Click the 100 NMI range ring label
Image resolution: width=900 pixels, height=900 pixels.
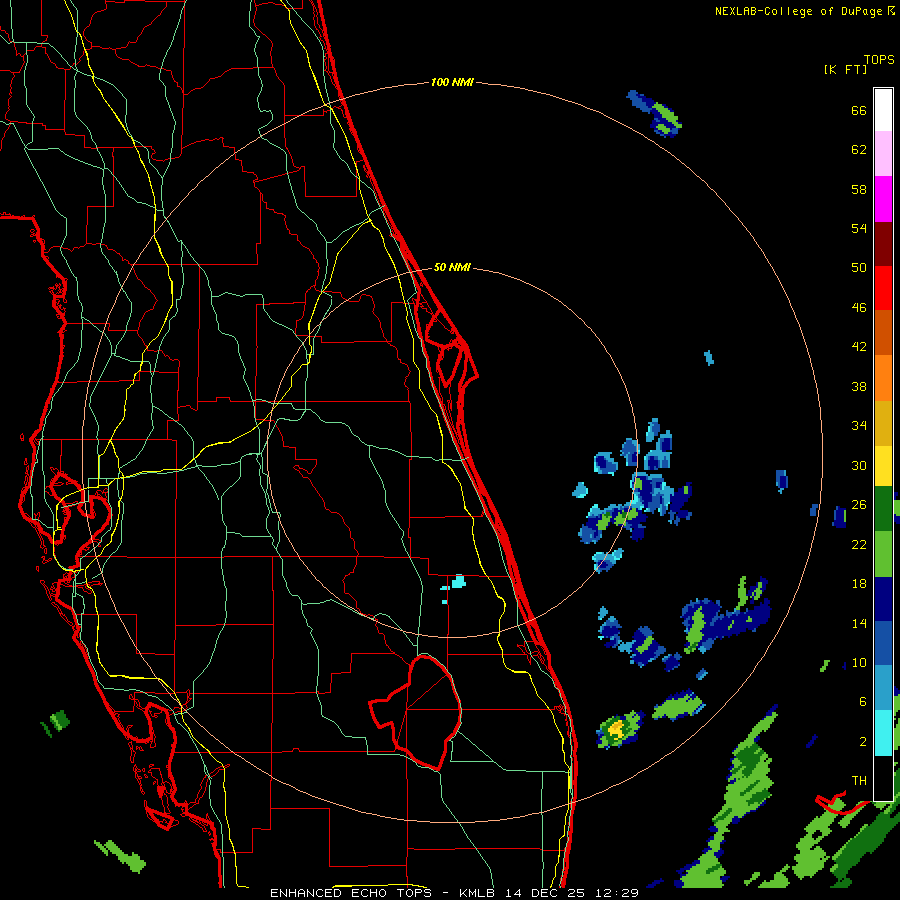coord(452,82)
